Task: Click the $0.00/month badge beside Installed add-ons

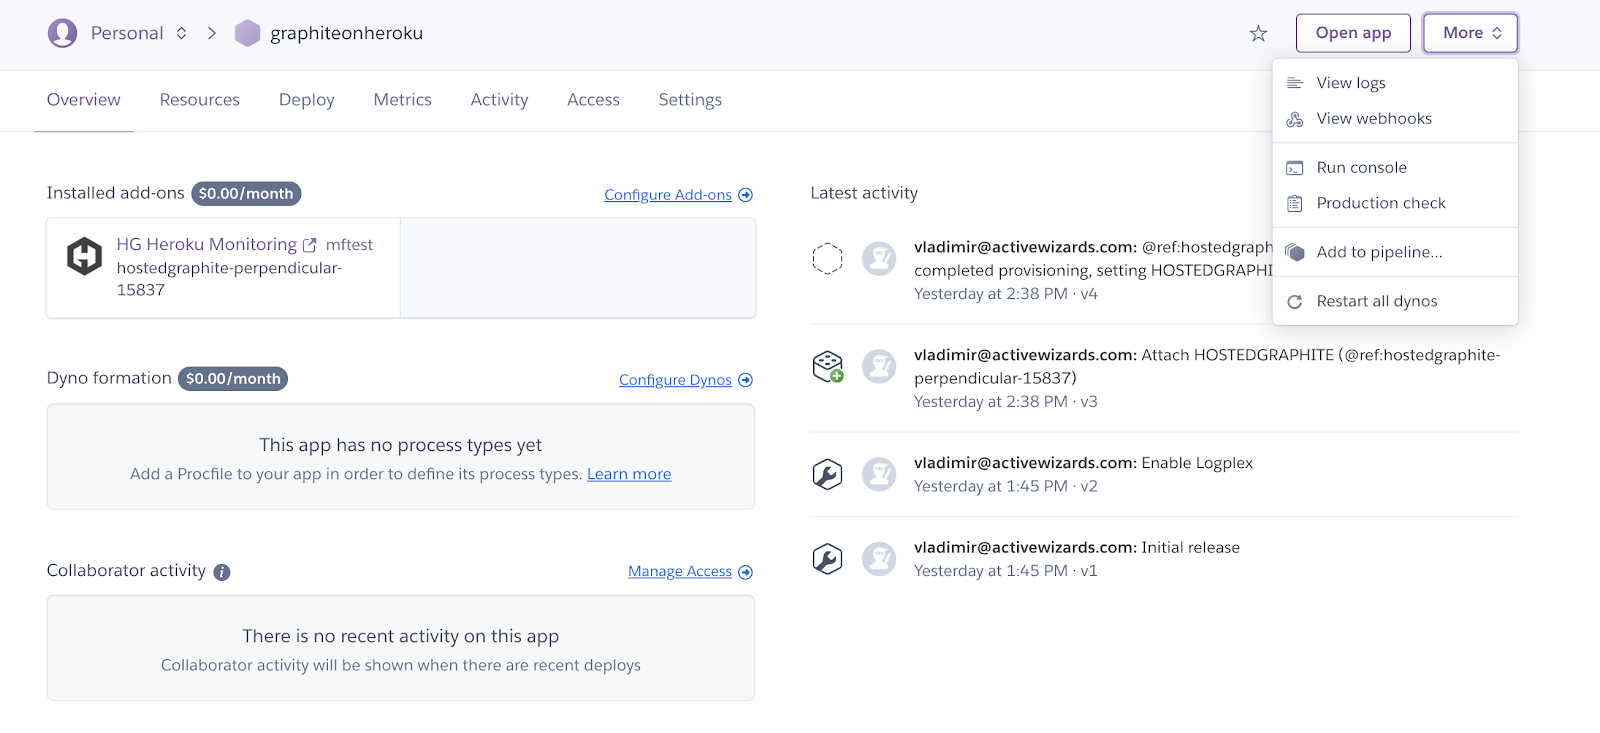Action: [246, 194]
